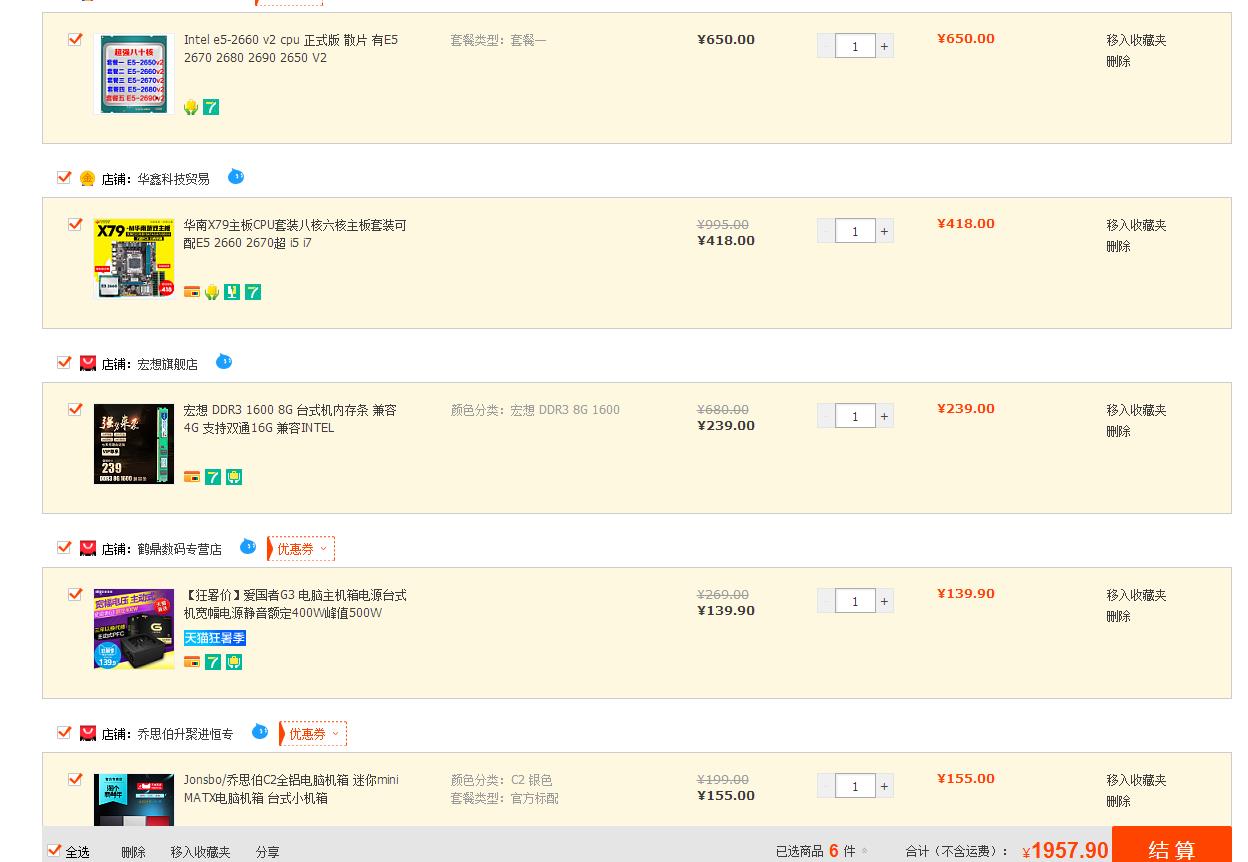Toggle the 全选 select-all checkbox

pyautogui.click(x=54, y=851)
